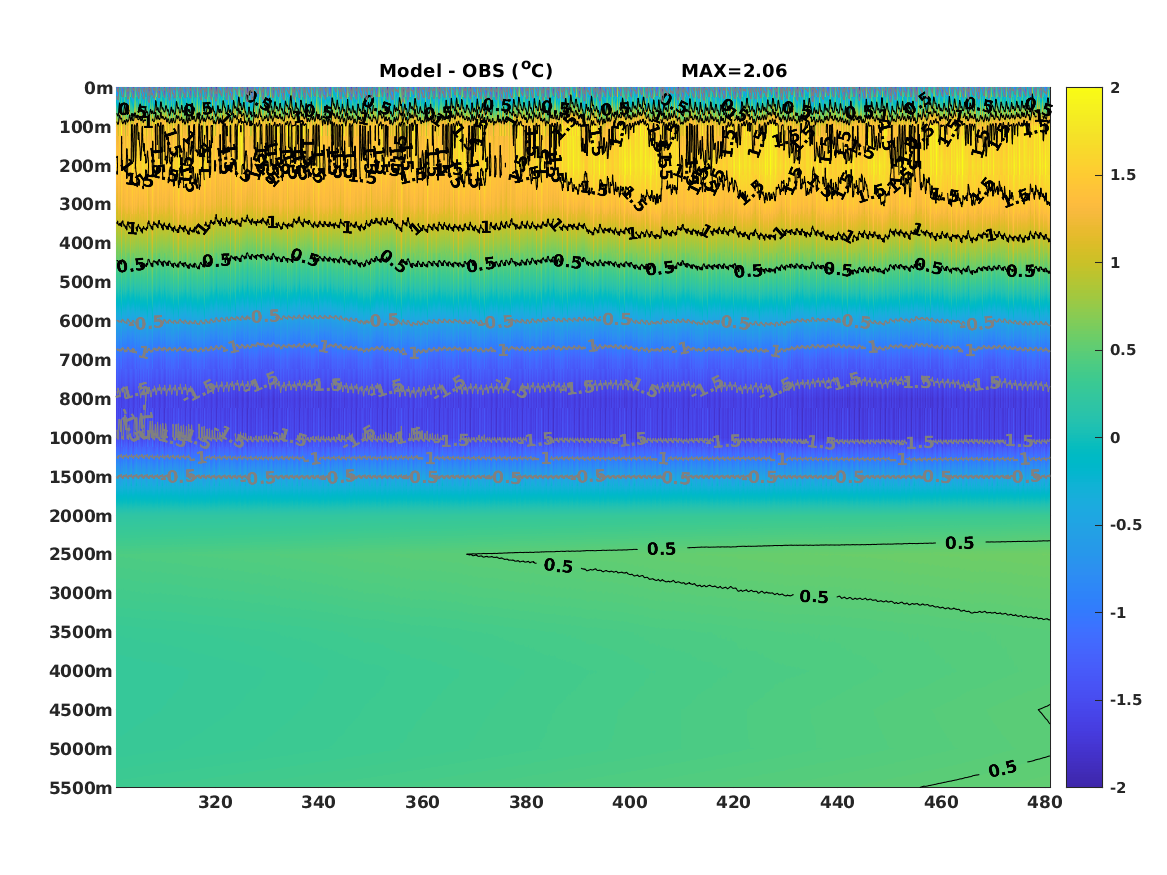The height and width of the screenshot is (875, 1167).
Task: Click the "320" x-axis tick label
Action: click(x=215, y=802)
